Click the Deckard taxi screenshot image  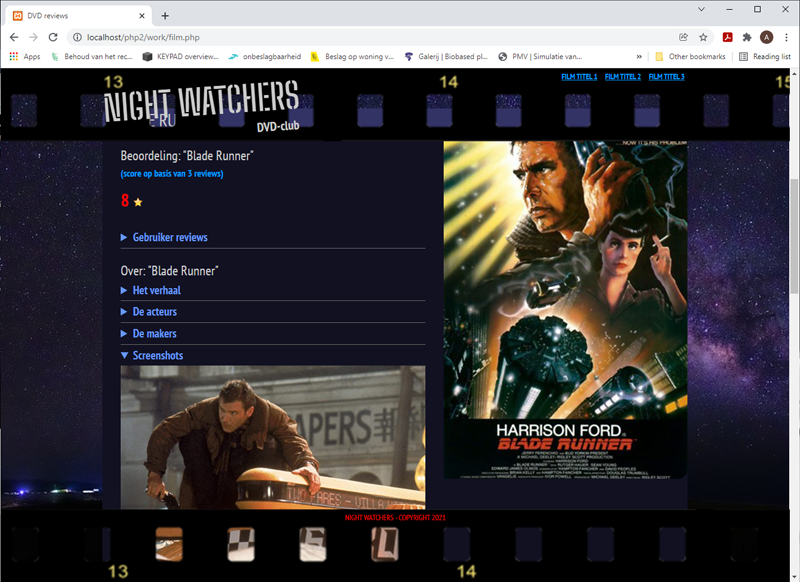(x=273, y=438)
